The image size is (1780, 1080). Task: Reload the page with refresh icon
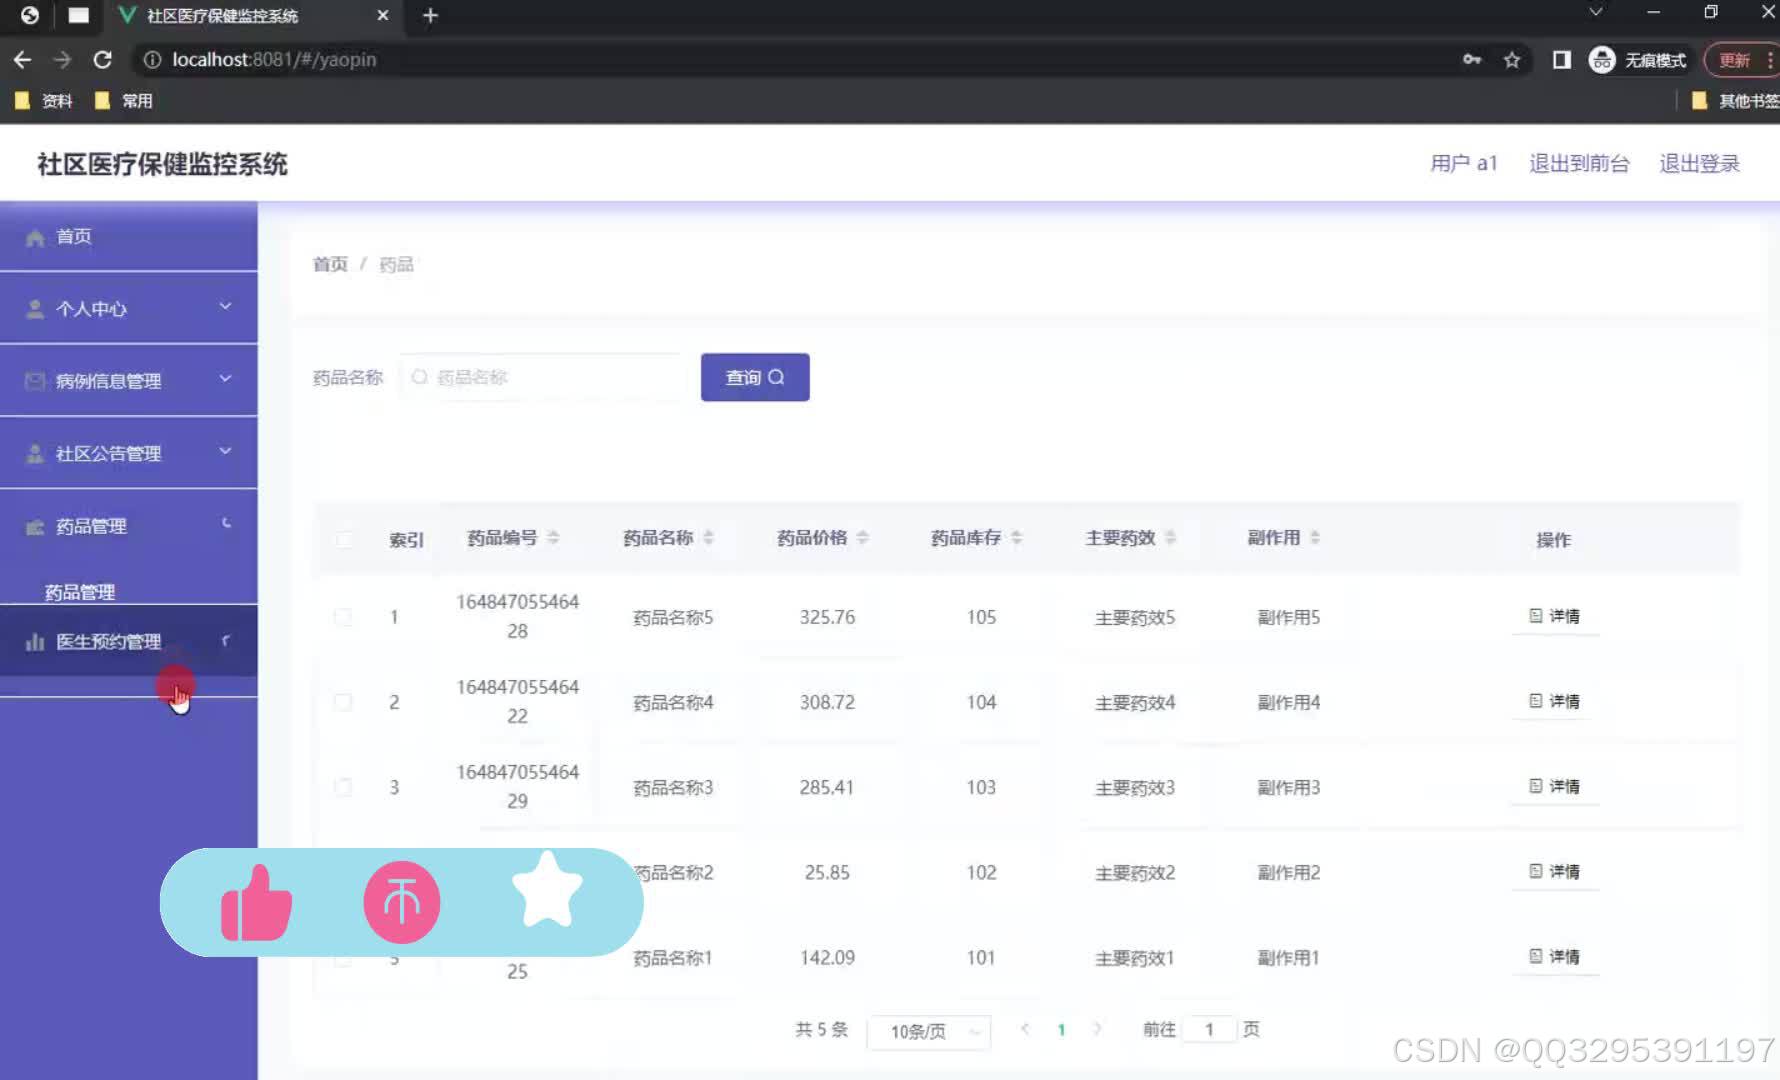tap(102, 60)
